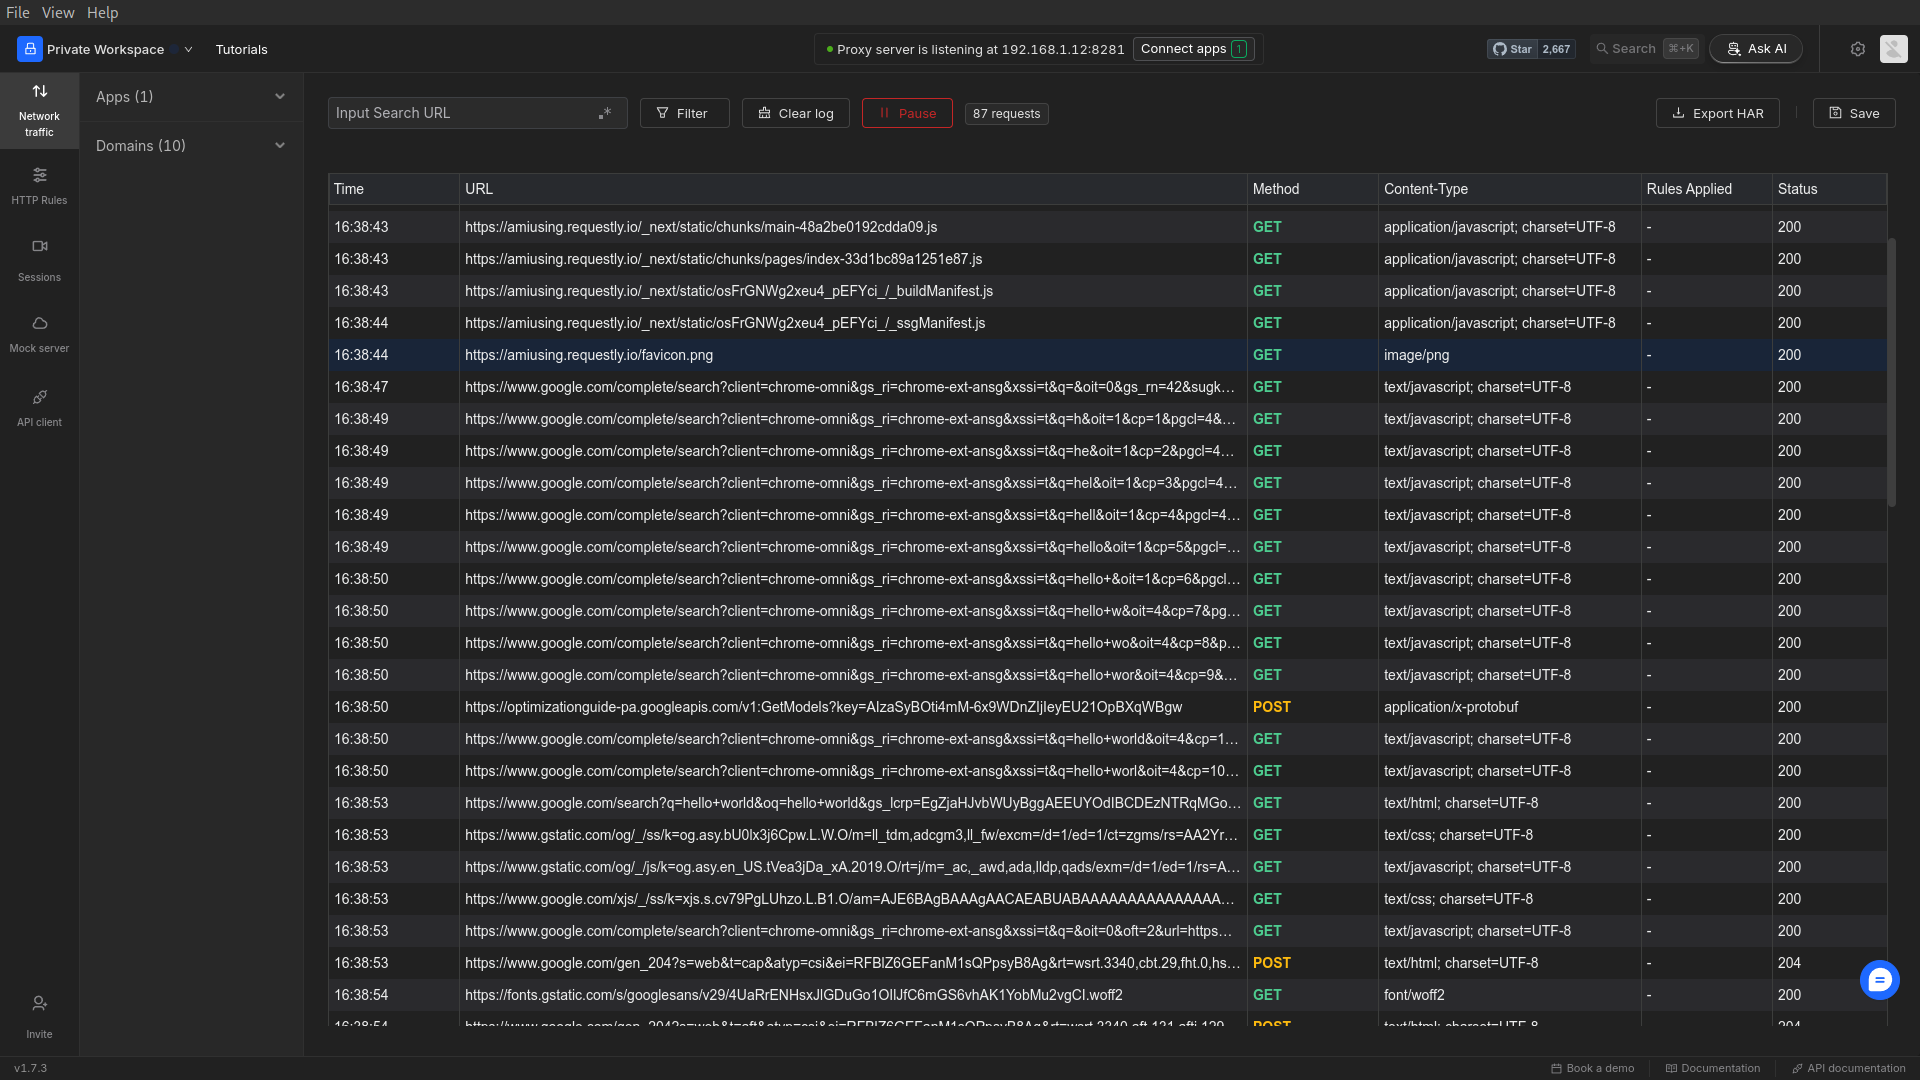
Task: Open the API client icon
Action: 39,398
